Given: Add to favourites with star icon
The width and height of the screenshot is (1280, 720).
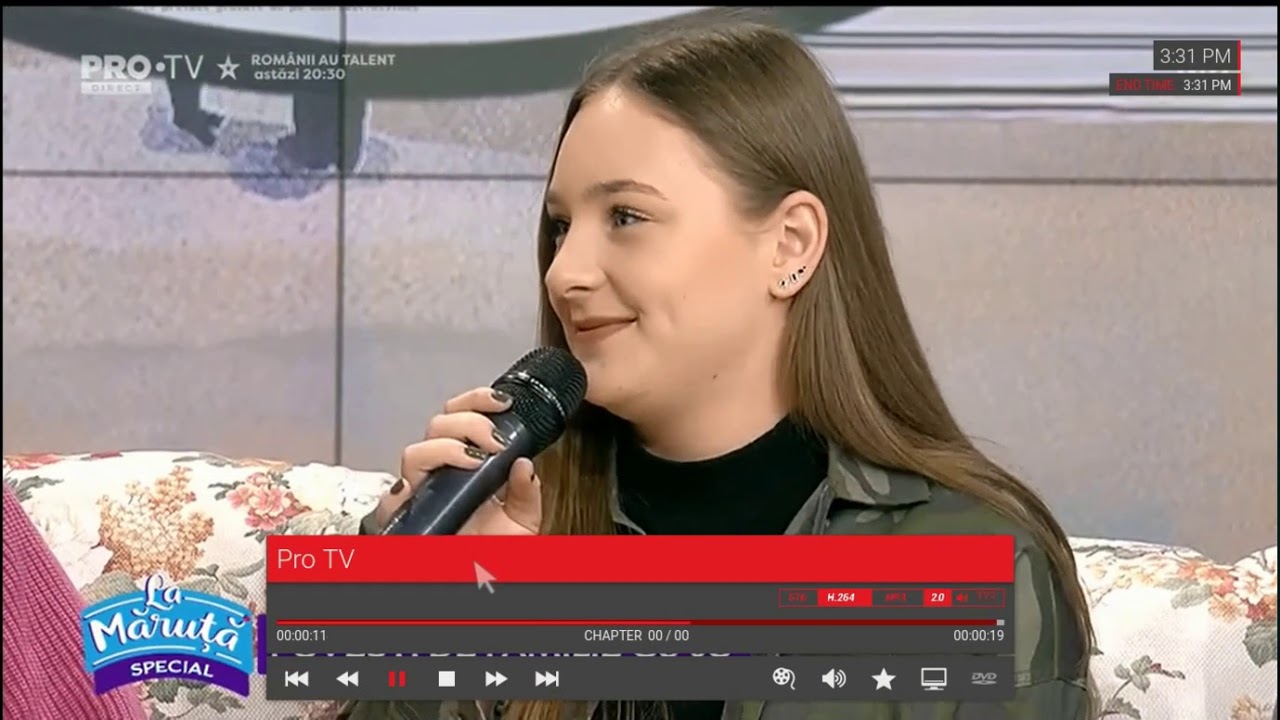Looking at the screenshot, I should point(883,679).
